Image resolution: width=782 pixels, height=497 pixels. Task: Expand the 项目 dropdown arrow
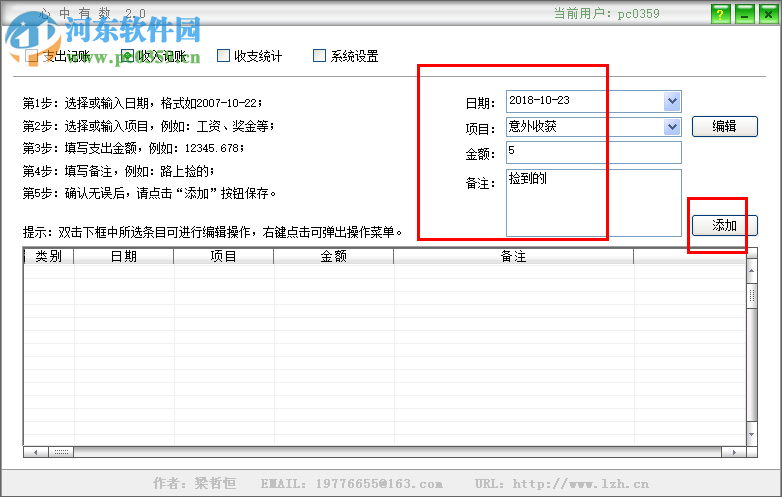(672, 127)
